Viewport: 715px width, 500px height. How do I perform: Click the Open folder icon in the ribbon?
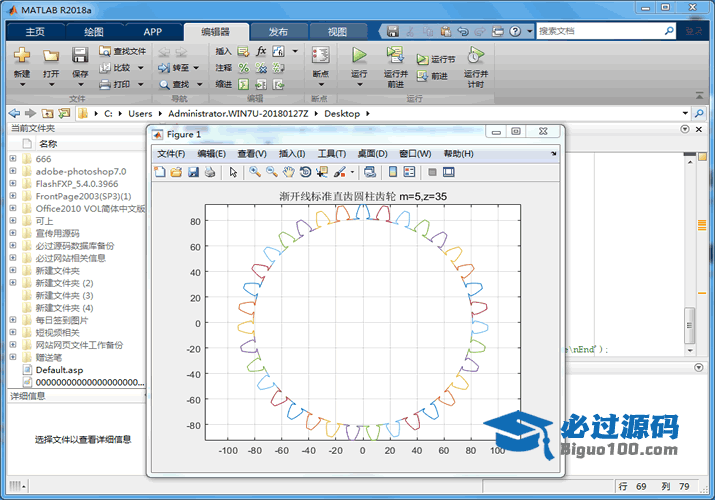tap(51, 56)
